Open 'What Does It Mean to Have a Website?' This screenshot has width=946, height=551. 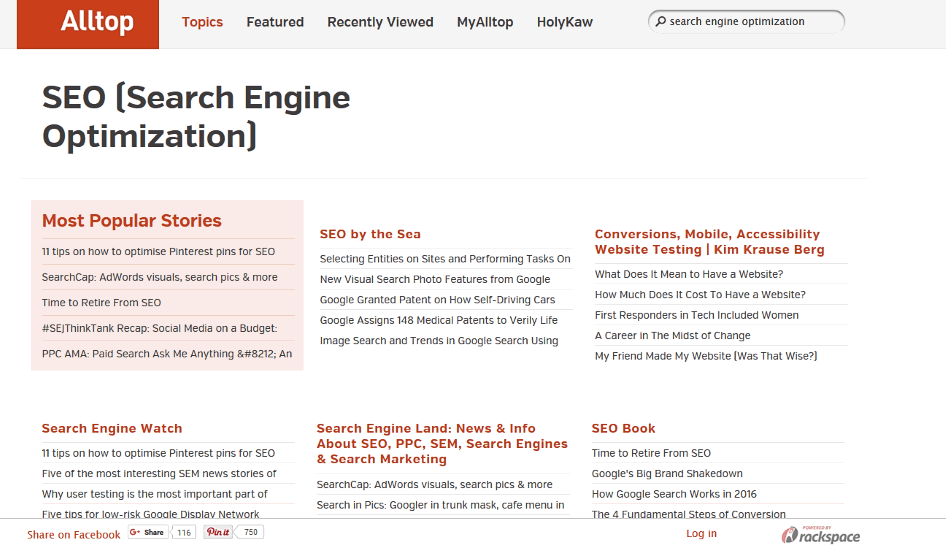(689, 275)
